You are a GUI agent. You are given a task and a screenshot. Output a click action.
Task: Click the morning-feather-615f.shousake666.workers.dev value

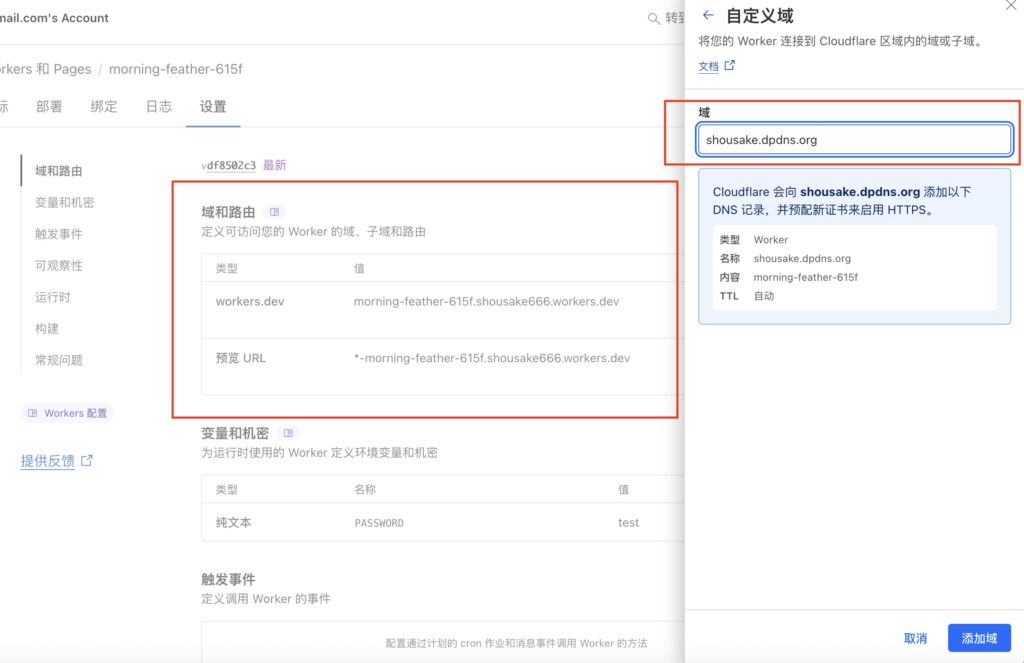click(487, 301)
